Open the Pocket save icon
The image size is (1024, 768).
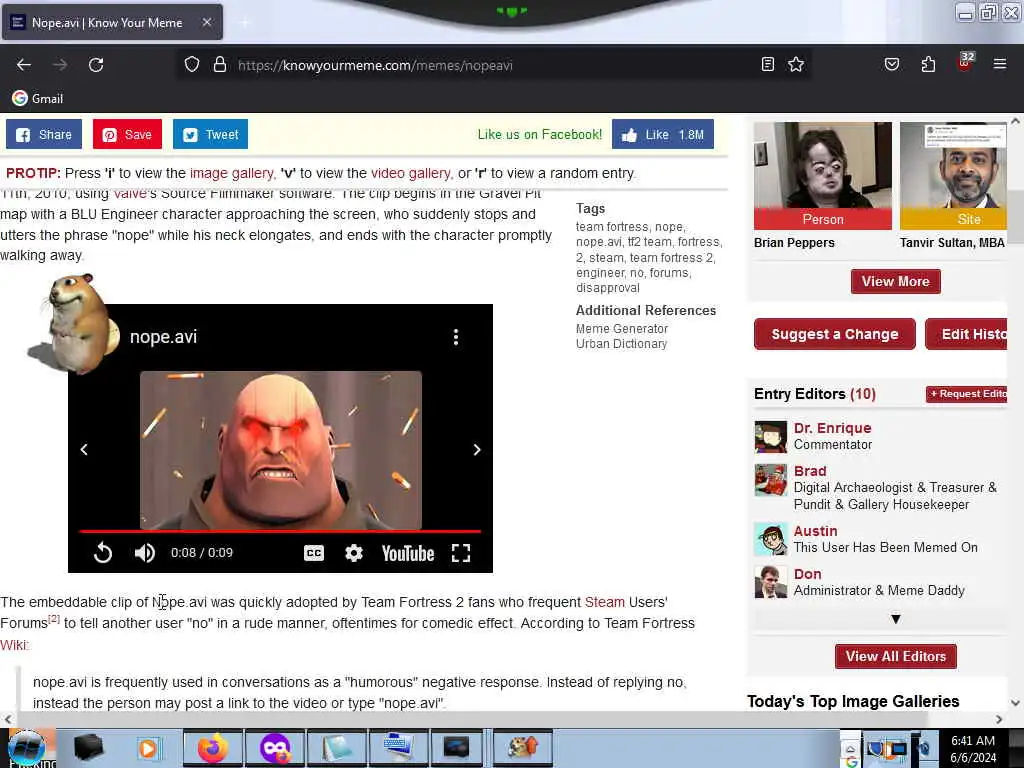891,64
